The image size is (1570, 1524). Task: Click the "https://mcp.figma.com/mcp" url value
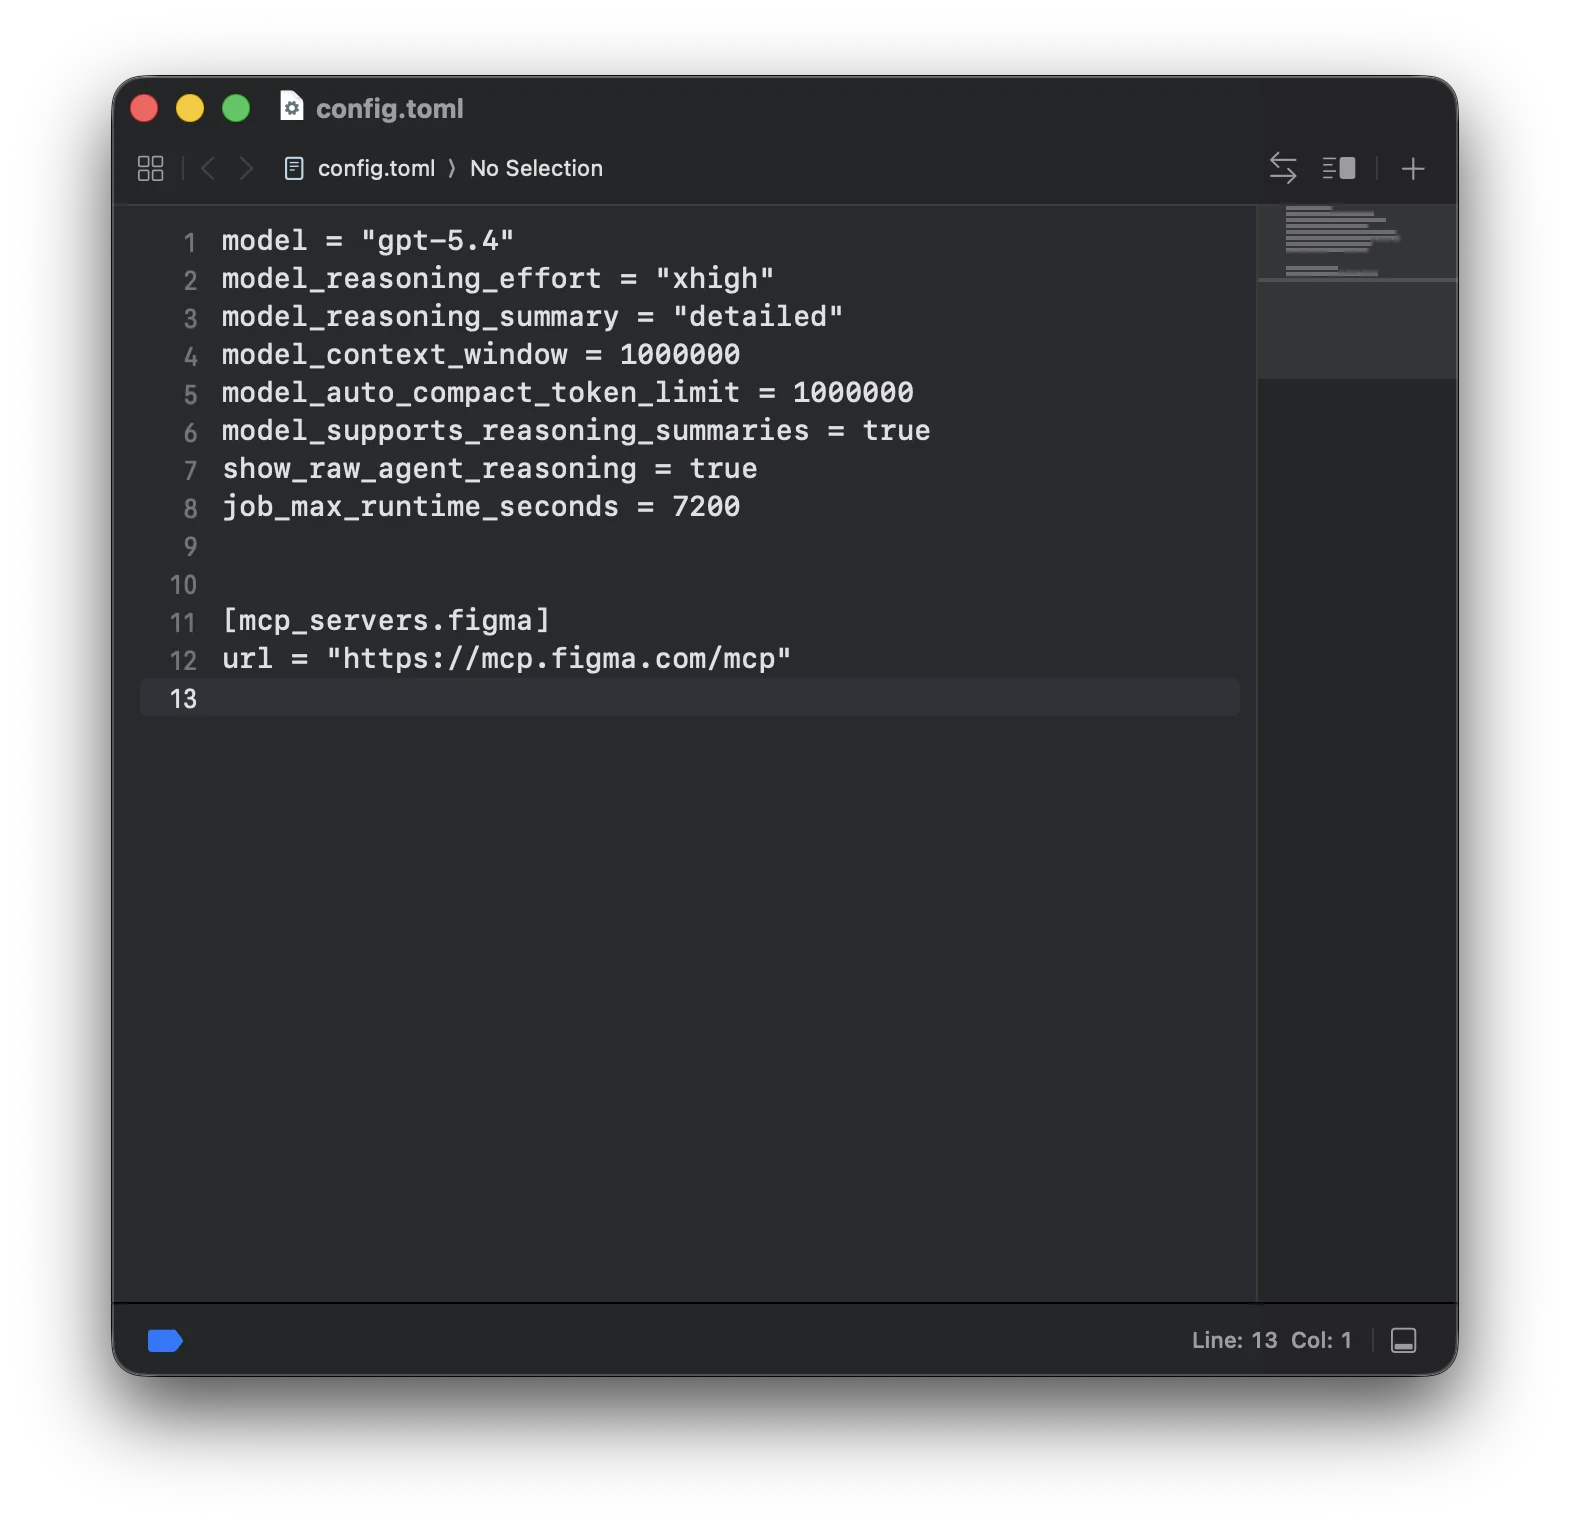[x=559, y=658]
